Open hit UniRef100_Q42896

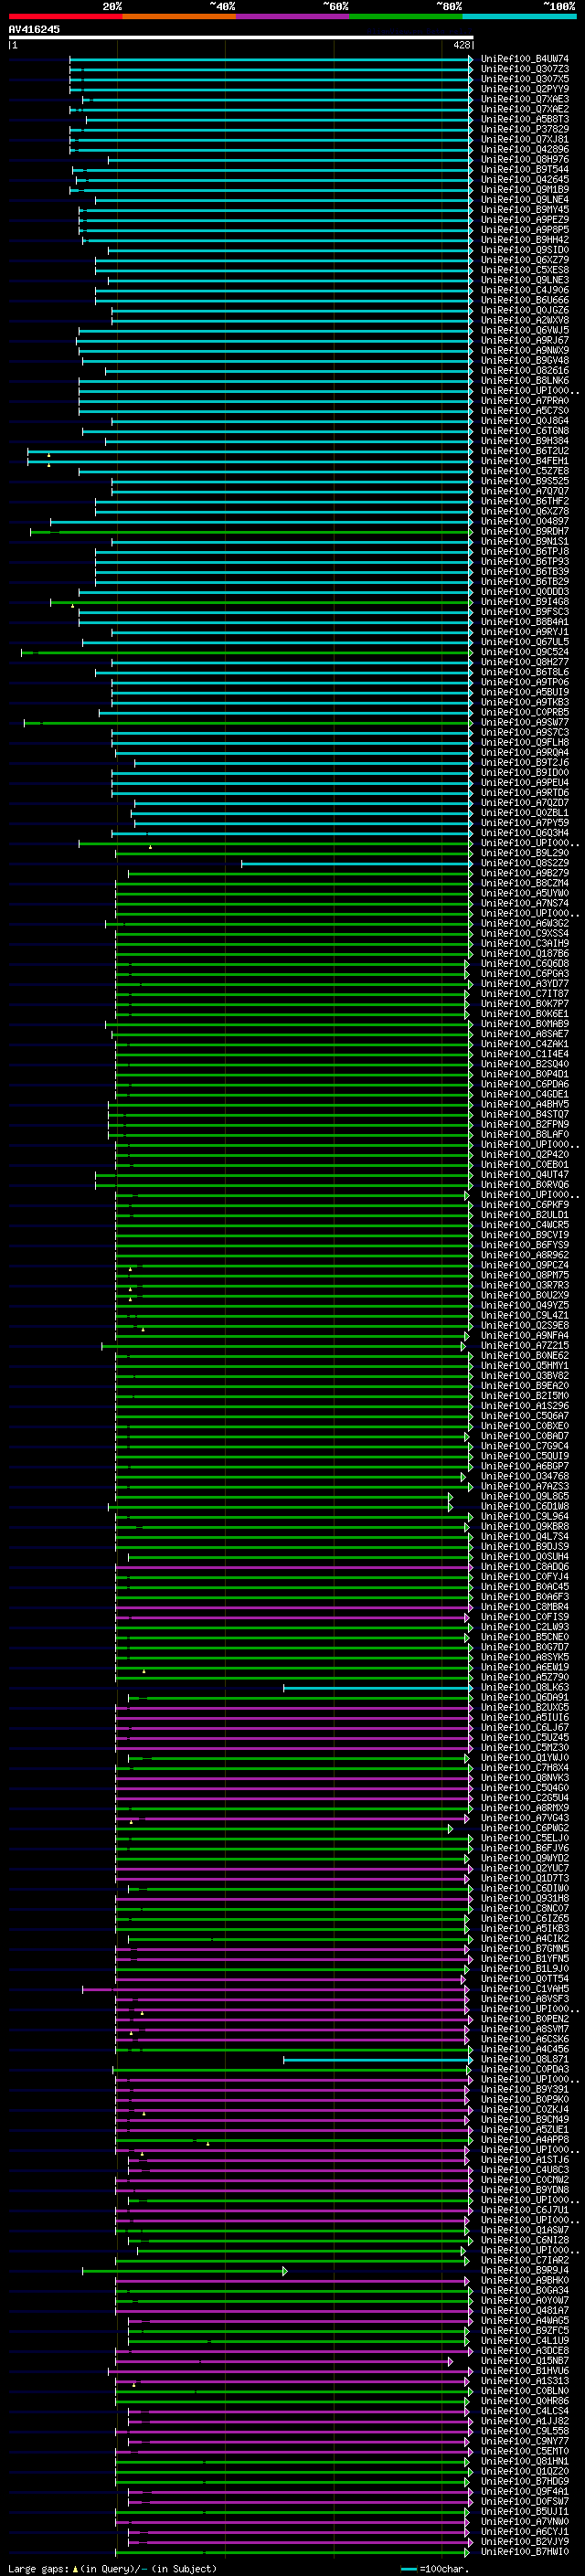(x=525, y=150)
